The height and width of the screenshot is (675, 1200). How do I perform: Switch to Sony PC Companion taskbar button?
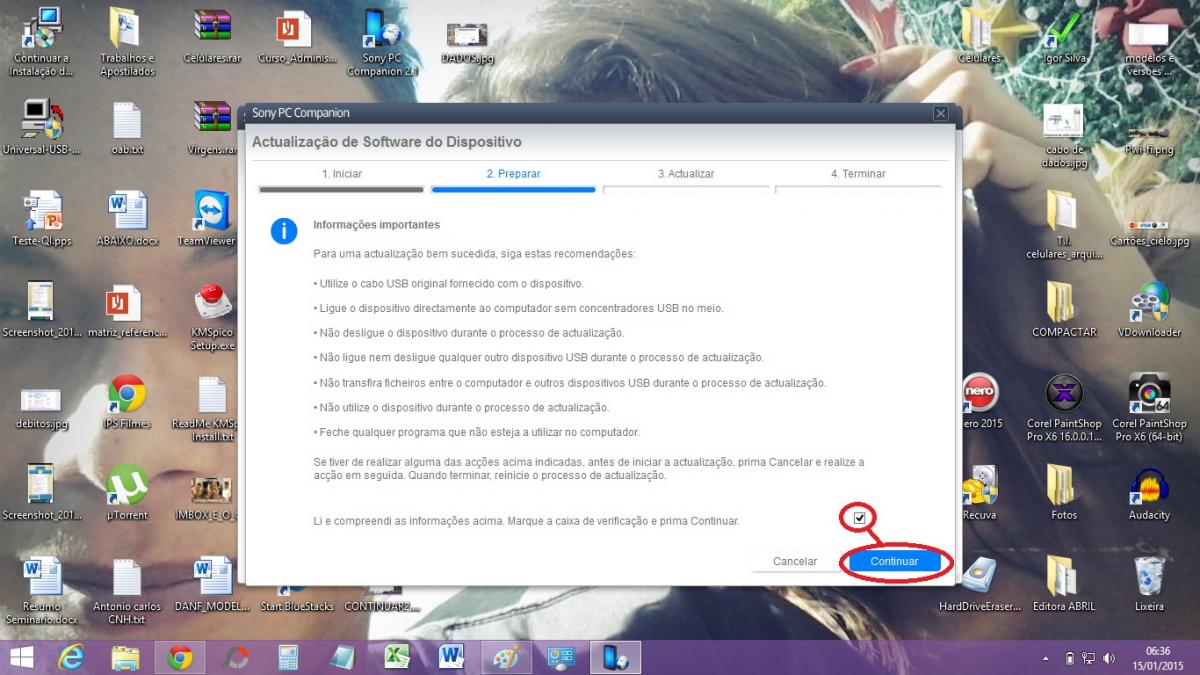(x=615, y=657)
